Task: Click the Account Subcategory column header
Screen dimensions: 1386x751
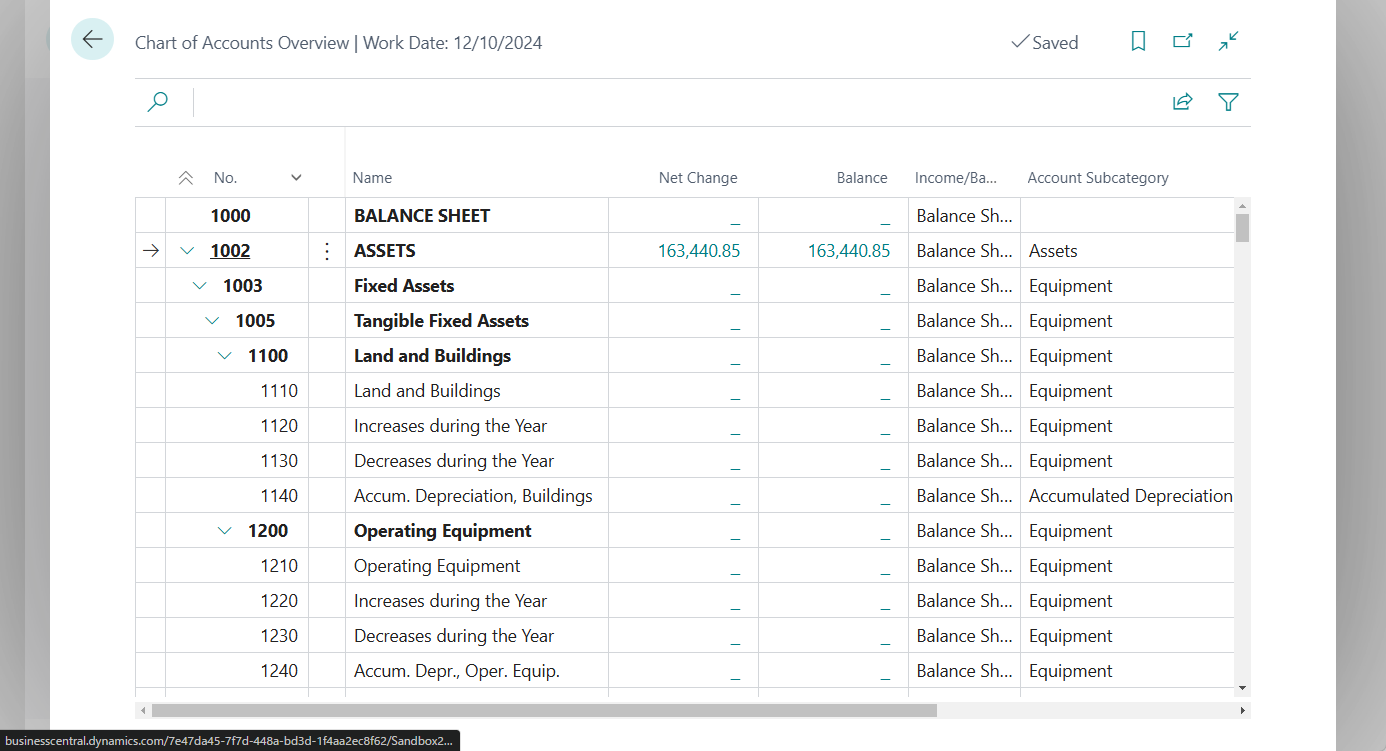Action: (1097, 177)
